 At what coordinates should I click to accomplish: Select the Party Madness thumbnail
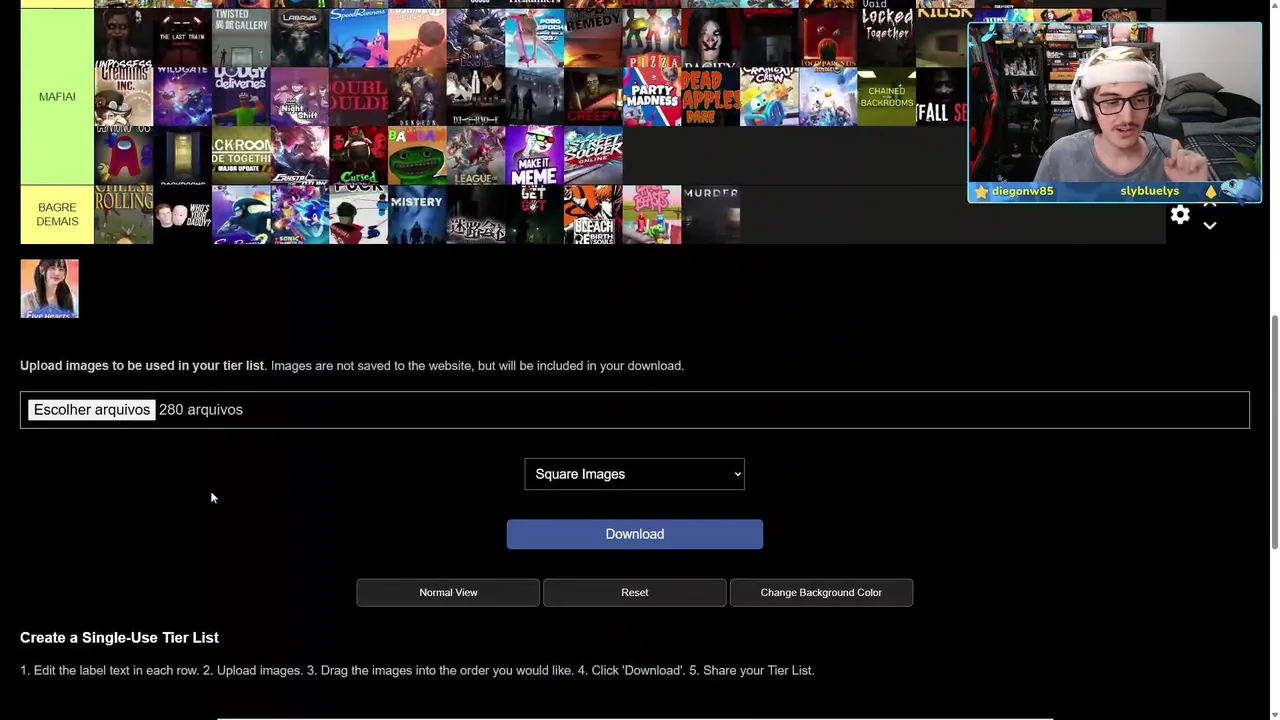(x=652, y=96)
